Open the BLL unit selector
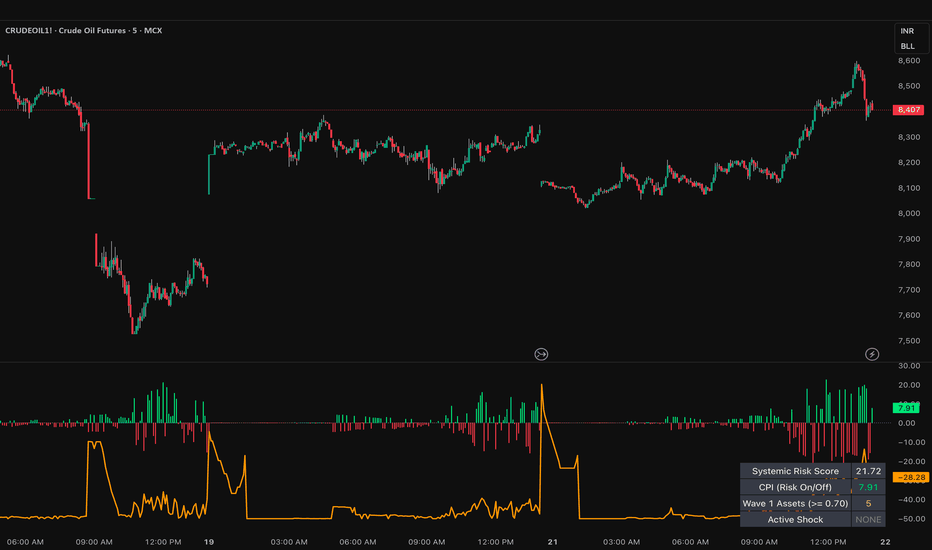932x550 pixels. point(907,46)
